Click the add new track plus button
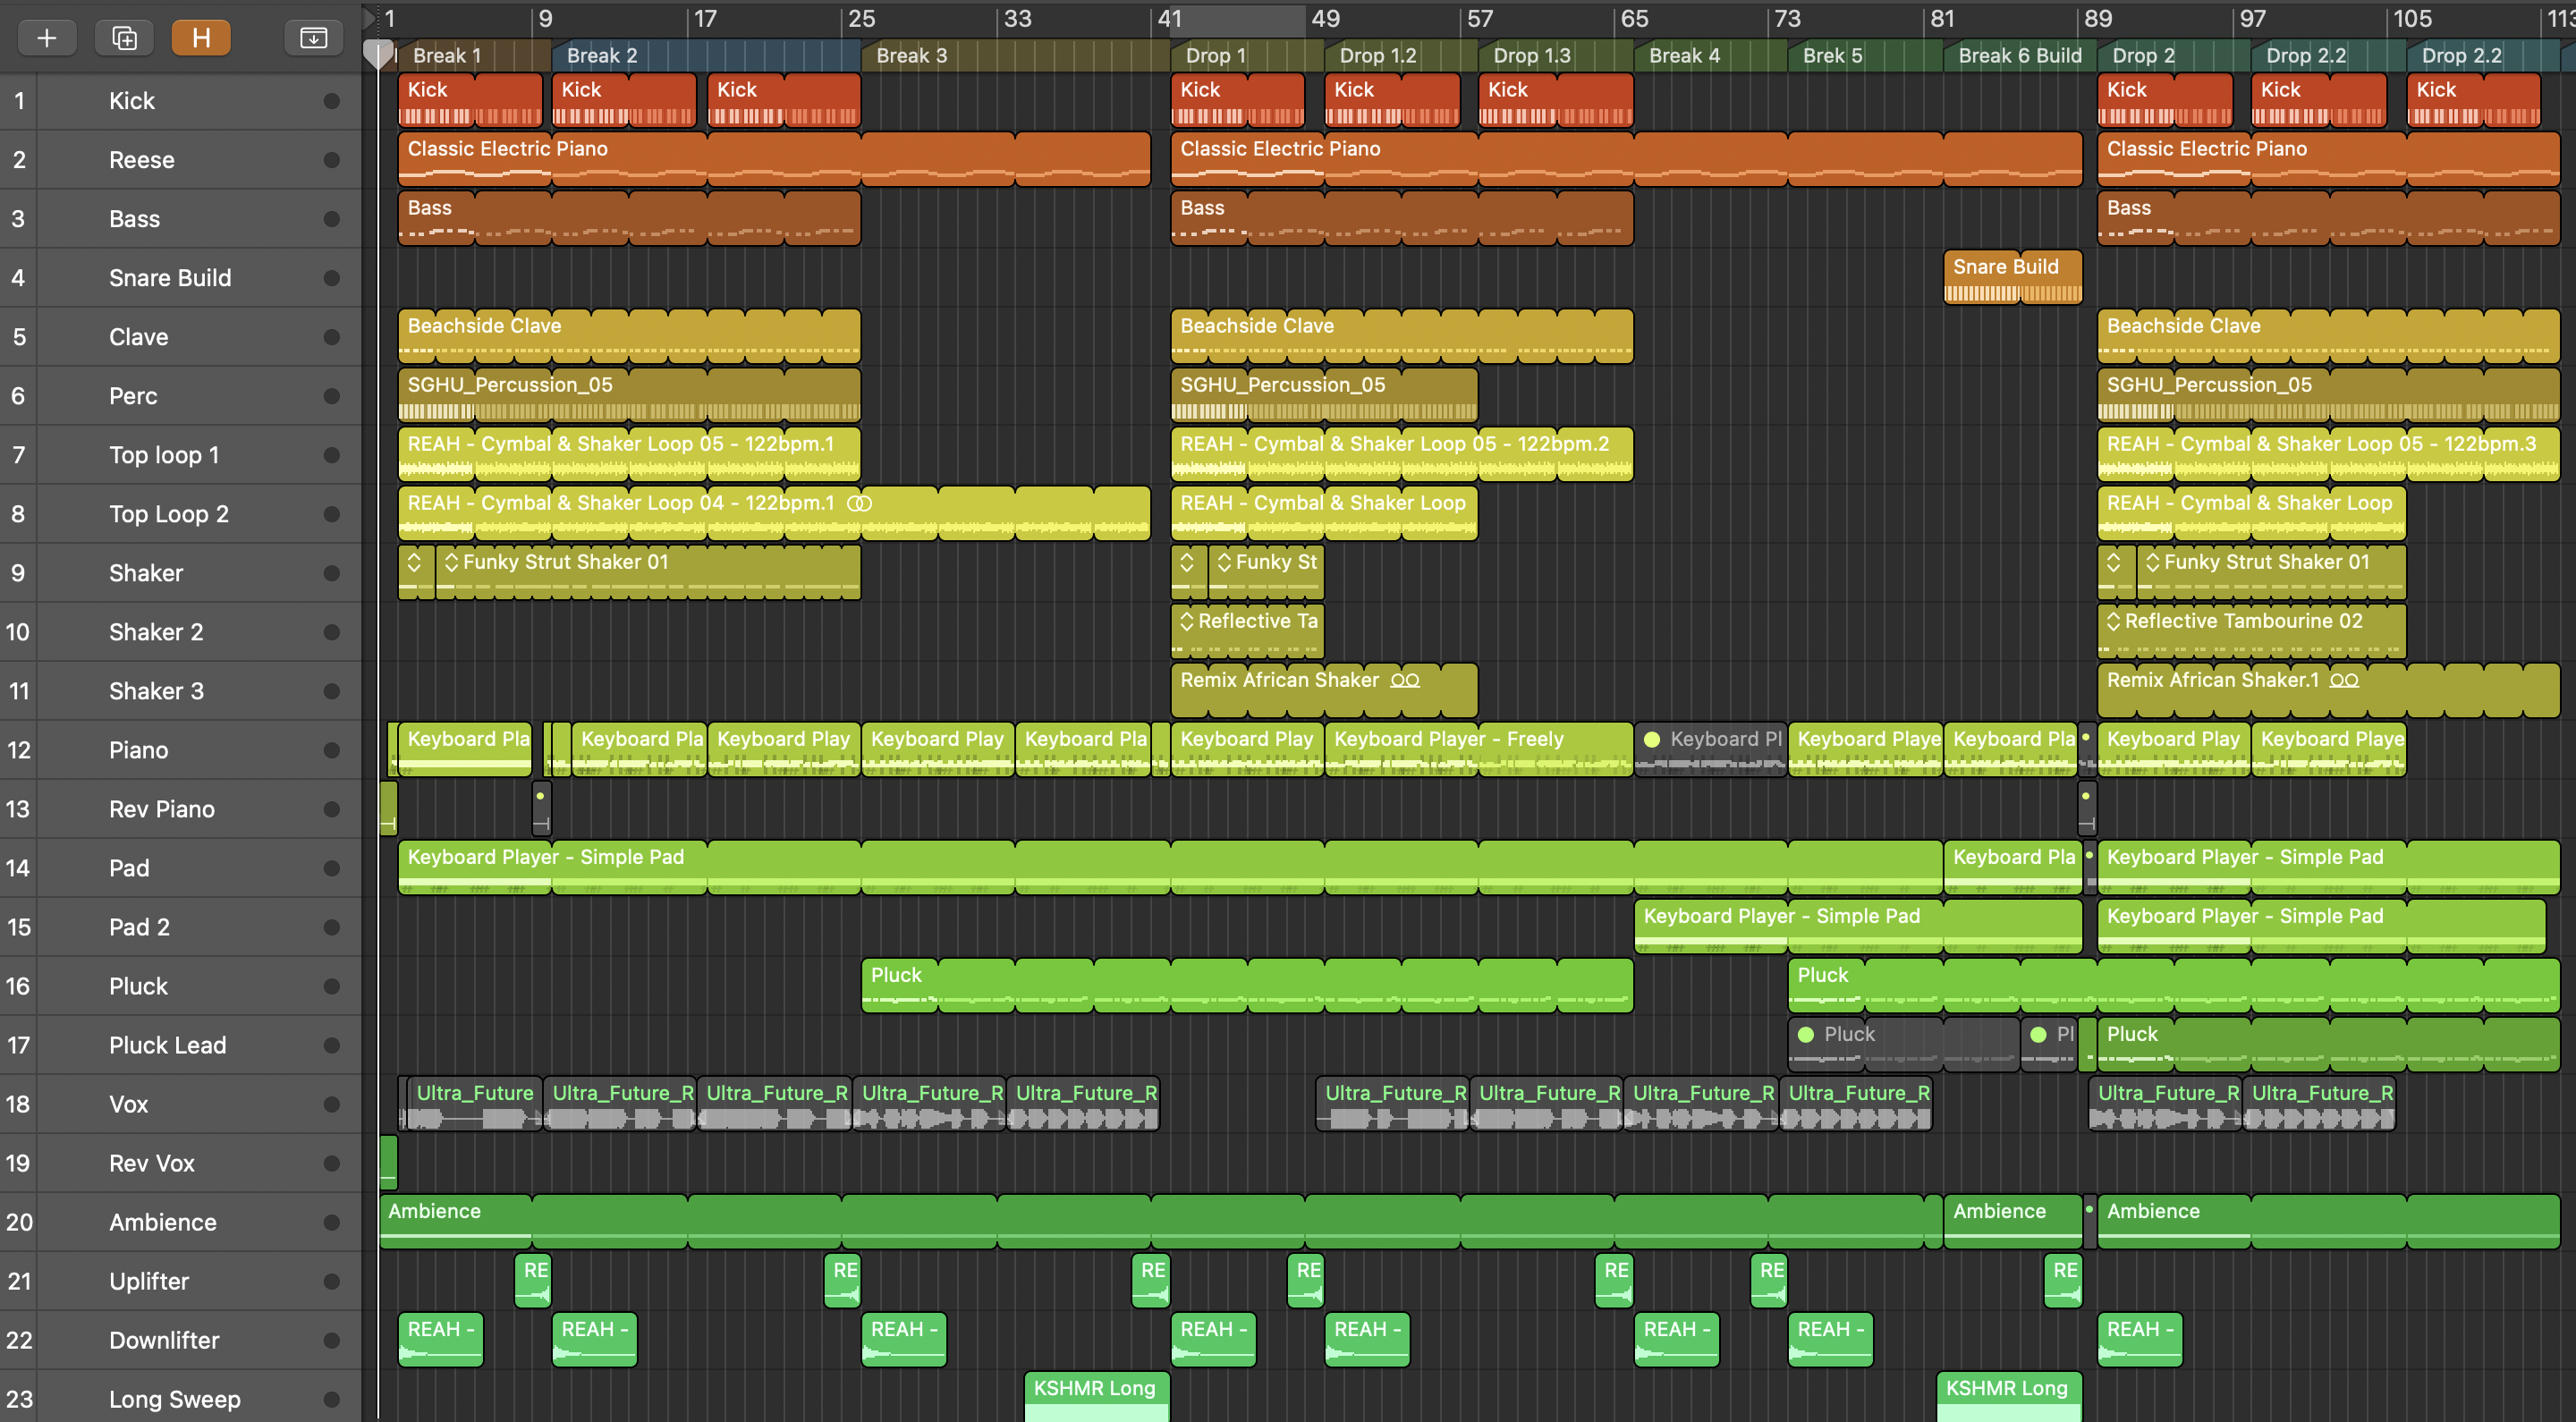 [x=46, y=38]
